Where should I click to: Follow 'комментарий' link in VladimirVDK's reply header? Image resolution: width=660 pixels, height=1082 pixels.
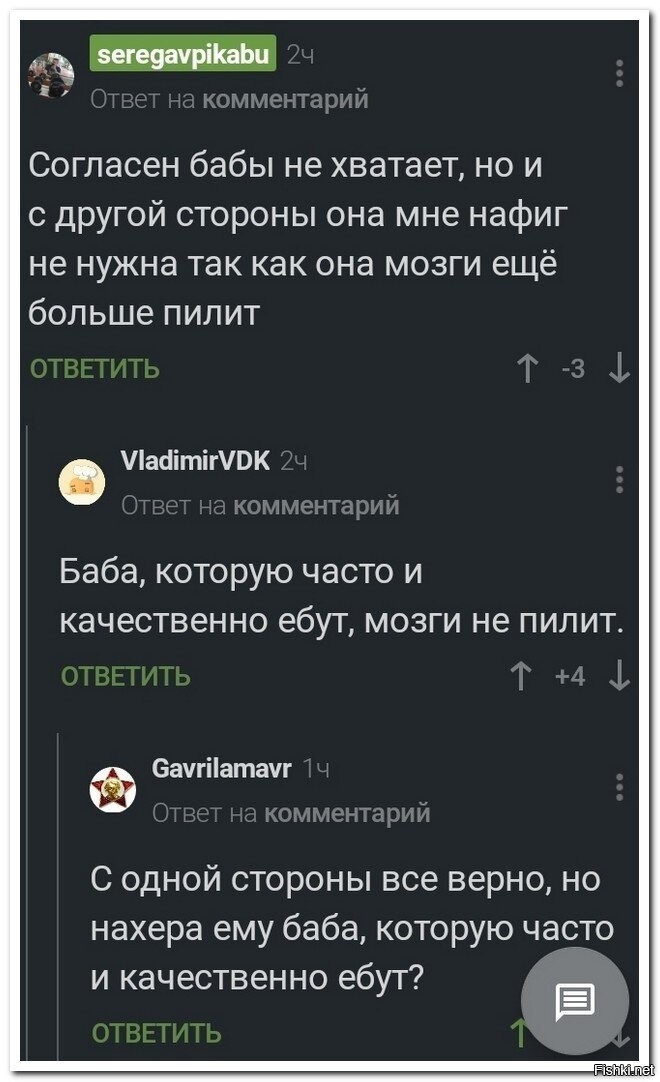pyautogui.click(x=316, y=506)
